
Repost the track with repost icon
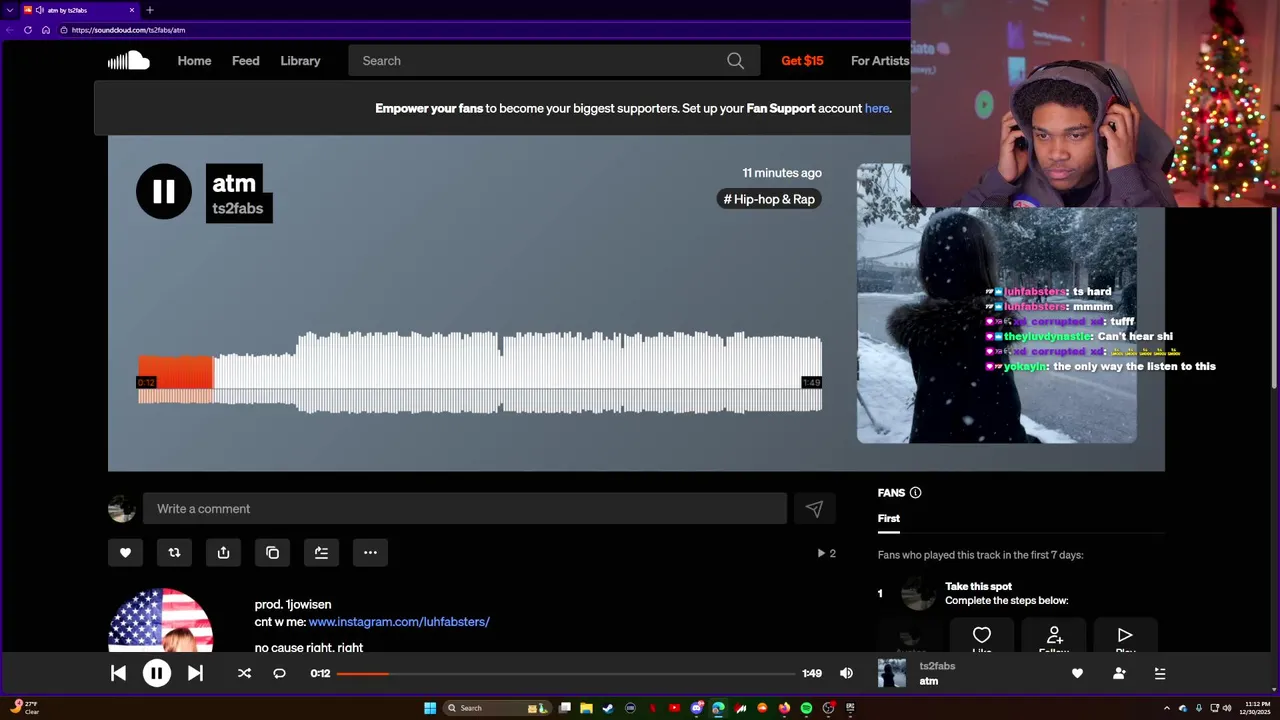point(174,552)
